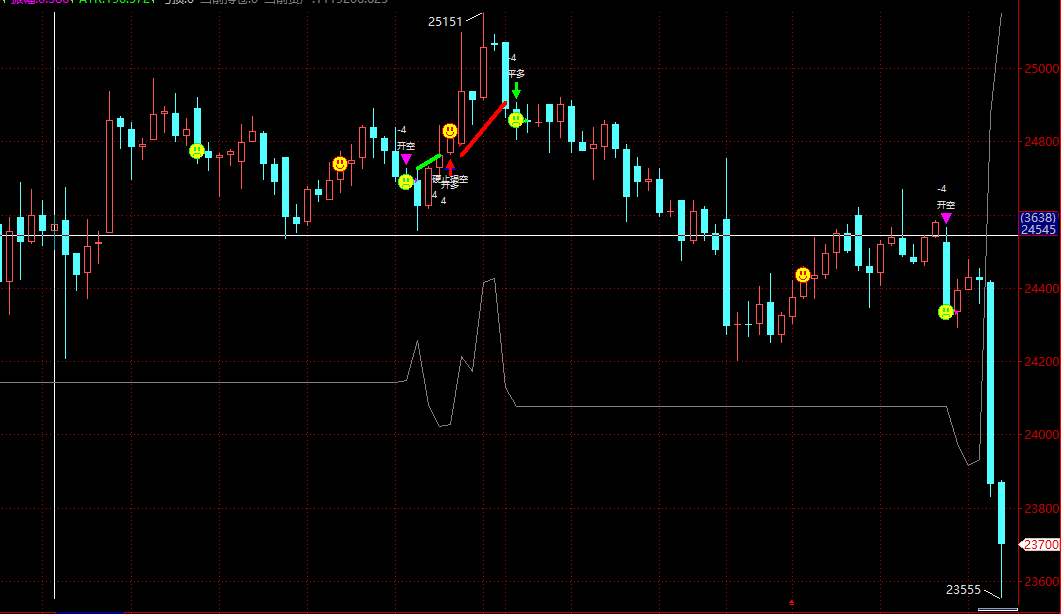Viewport: 1061px width, 614px height.
Task: Select the 23800 axis label
Action: 1041,508
